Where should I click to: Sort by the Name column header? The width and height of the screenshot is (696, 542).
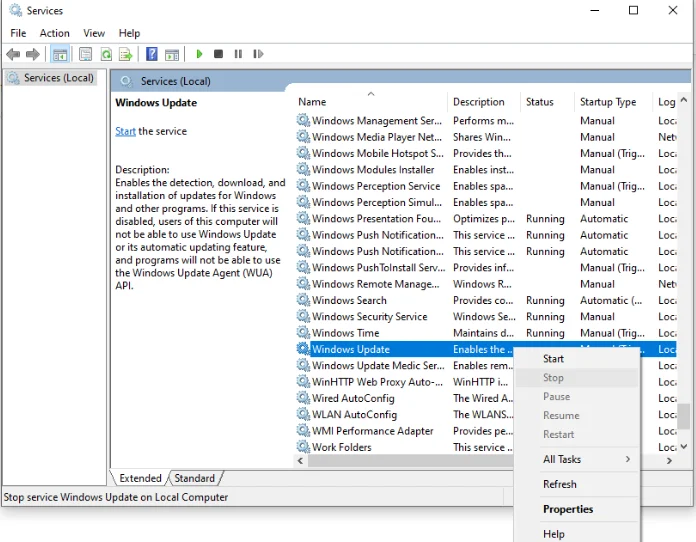click(x=371, y=102)
